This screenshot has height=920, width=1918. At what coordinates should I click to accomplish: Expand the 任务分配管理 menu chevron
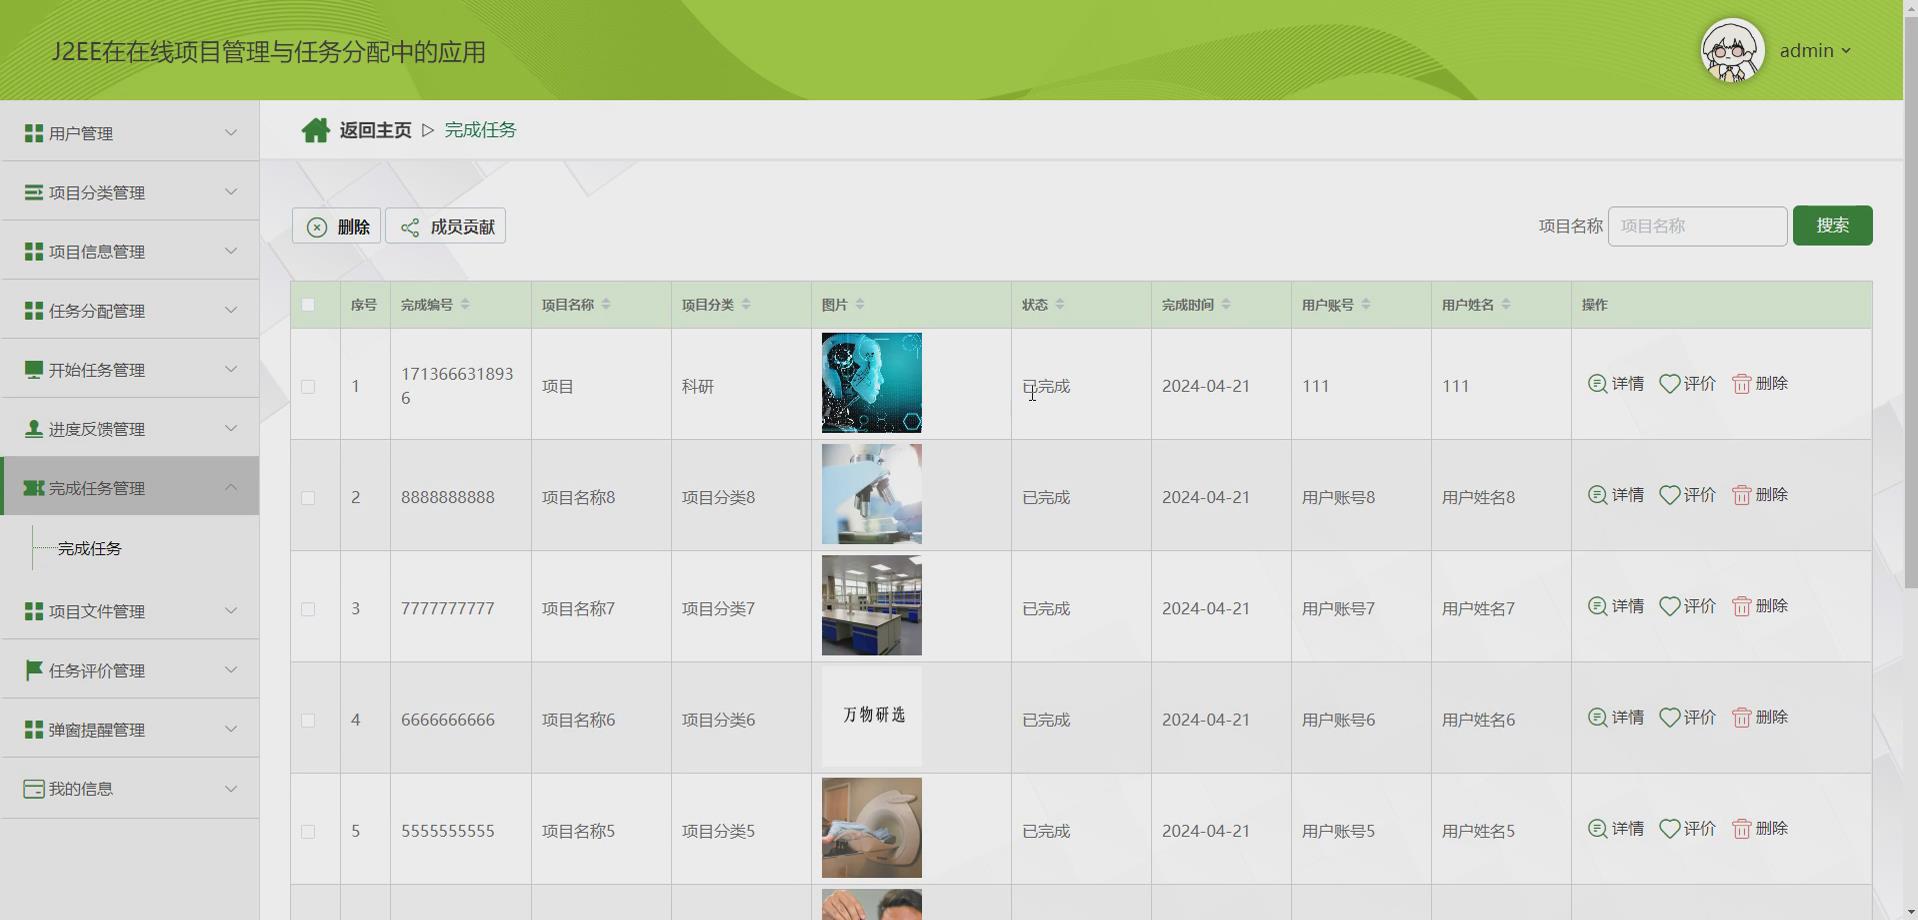[231, 310]
